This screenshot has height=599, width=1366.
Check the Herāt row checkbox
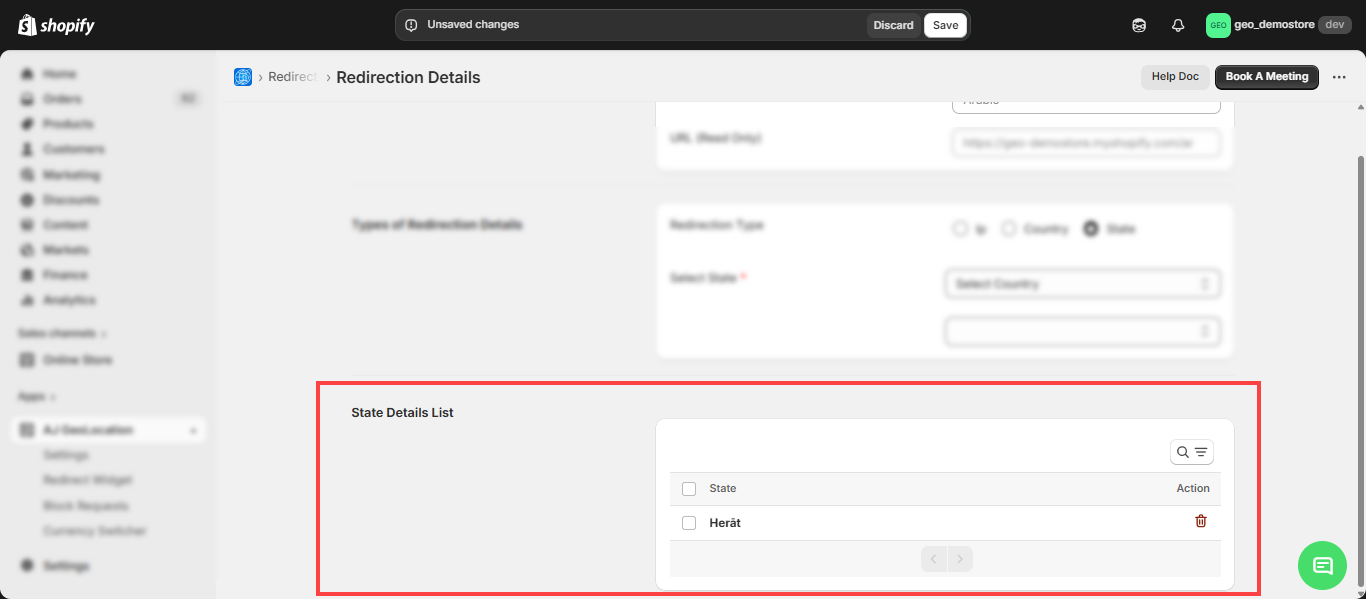(689, 523)
